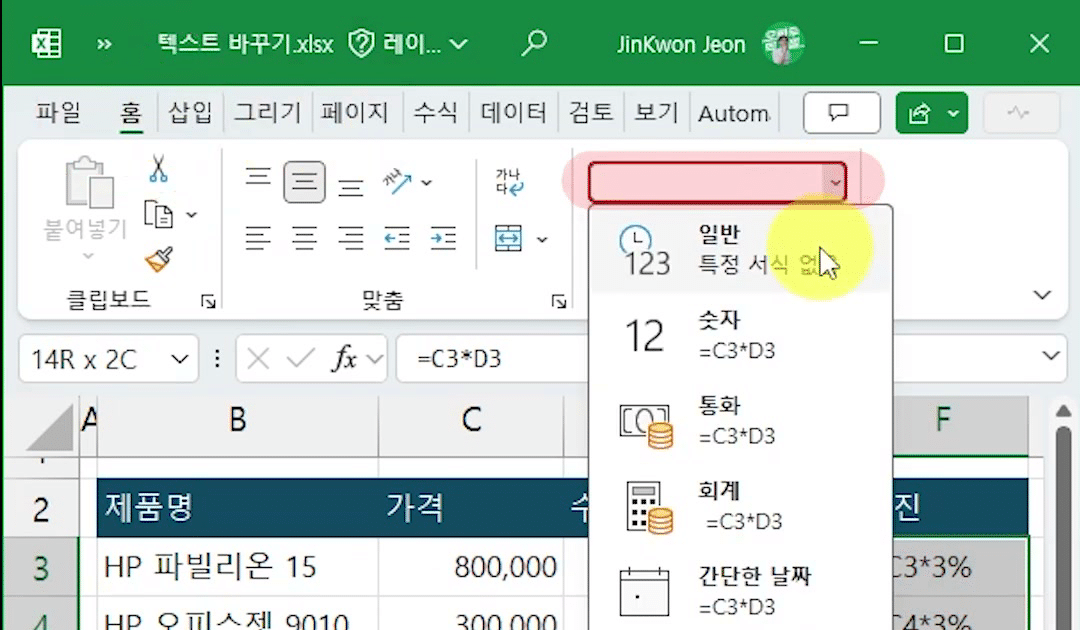Click the text orientation icon

pyautogui.click(x=397, y=182)
